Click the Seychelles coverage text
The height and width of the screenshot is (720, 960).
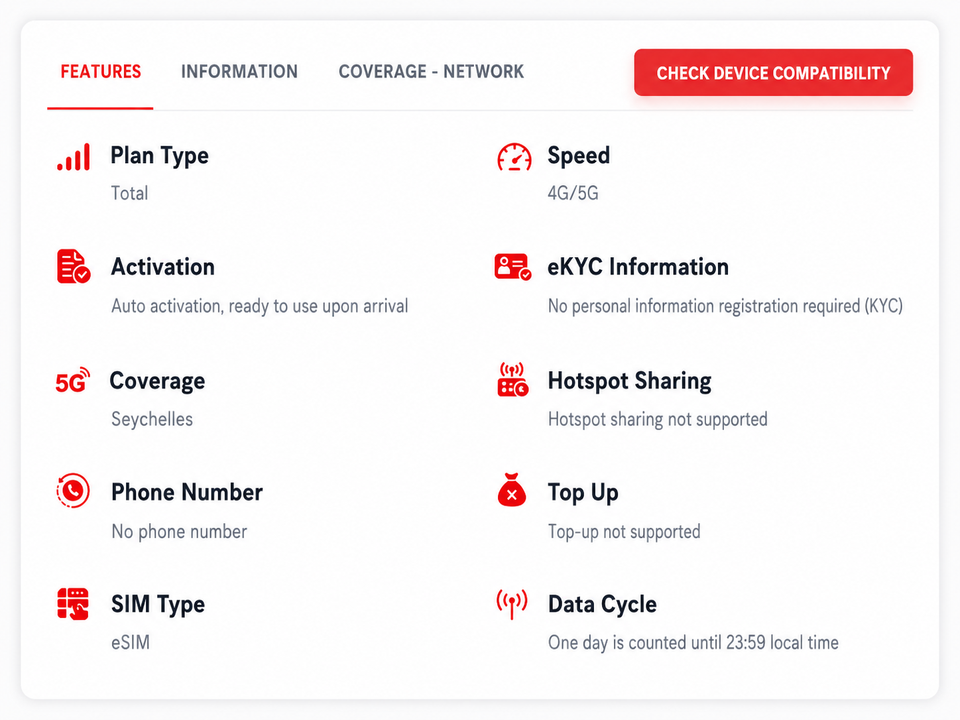[152, 419]
